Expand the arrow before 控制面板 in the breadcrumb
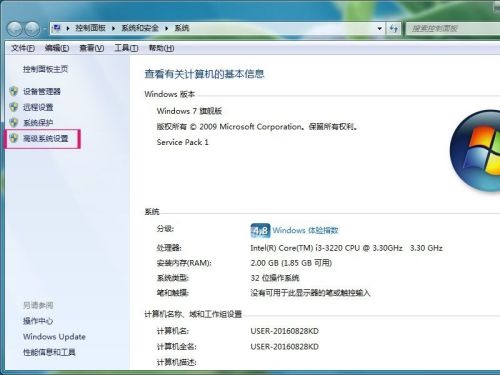The height and width of the screenshot is (375, 500). [x=68, y=28]
